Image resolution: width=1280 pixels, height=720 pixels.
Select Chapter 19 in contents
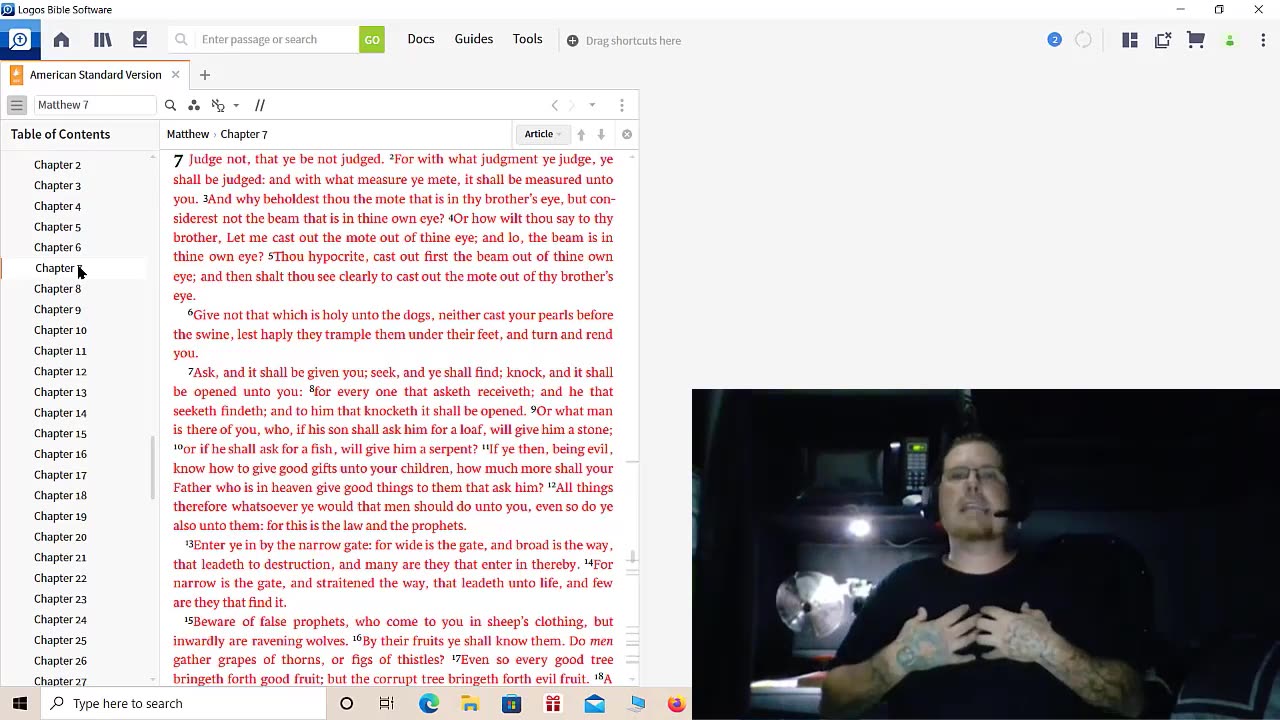(x=60, y=516)
